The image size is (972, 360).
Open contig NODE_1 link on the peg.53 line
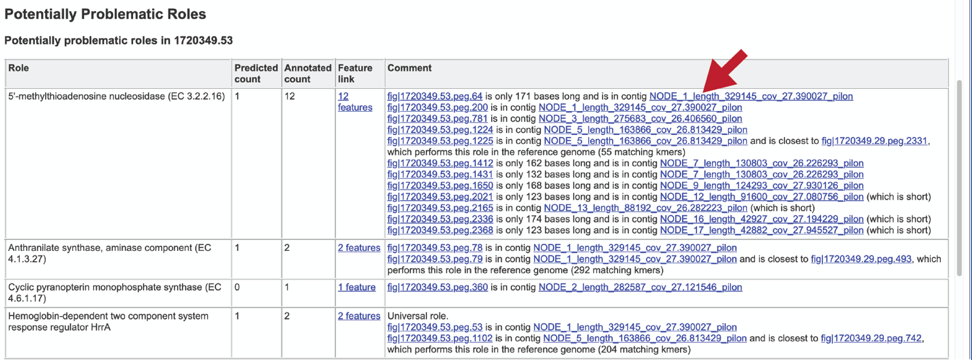click(x=635, y=327)
